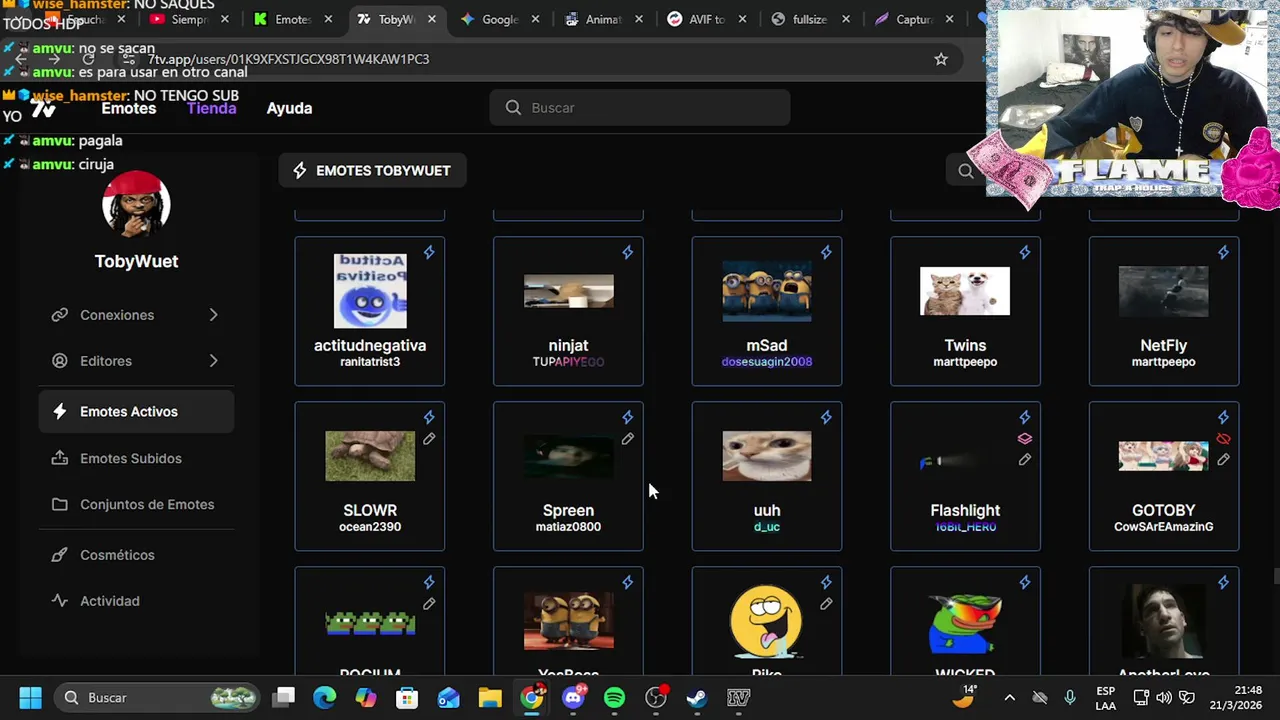Viewport: 1280px width, 720px height.
Task: Close the AVIF to browser tab
Action: [742, 19]
